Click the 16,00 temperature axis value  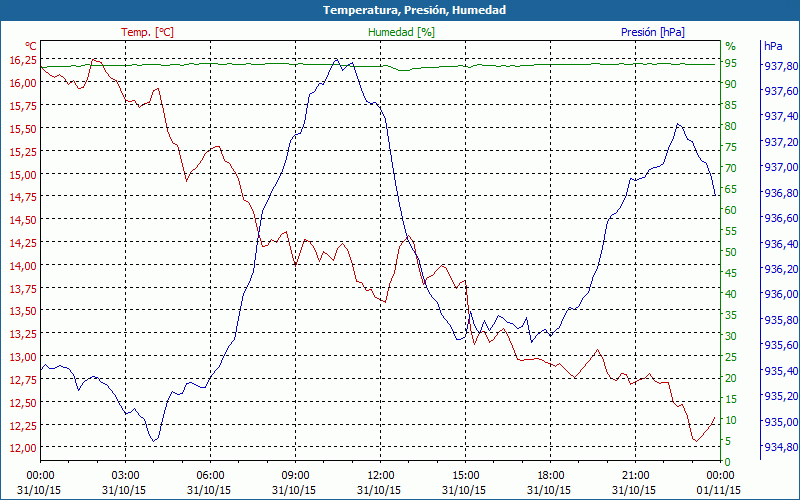click(x=23, y=83)
